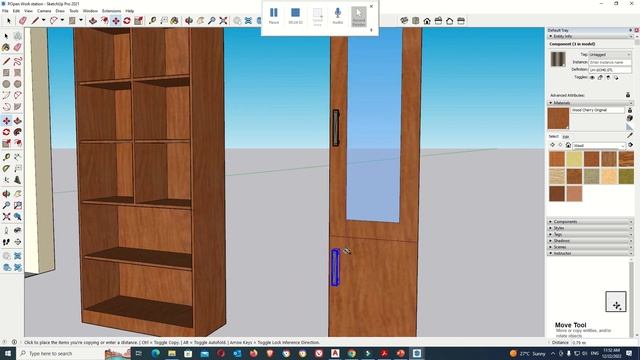Toggle Record Pointer in recorder bar
This screenshot has height=360, width=640.
click(359, 17)
